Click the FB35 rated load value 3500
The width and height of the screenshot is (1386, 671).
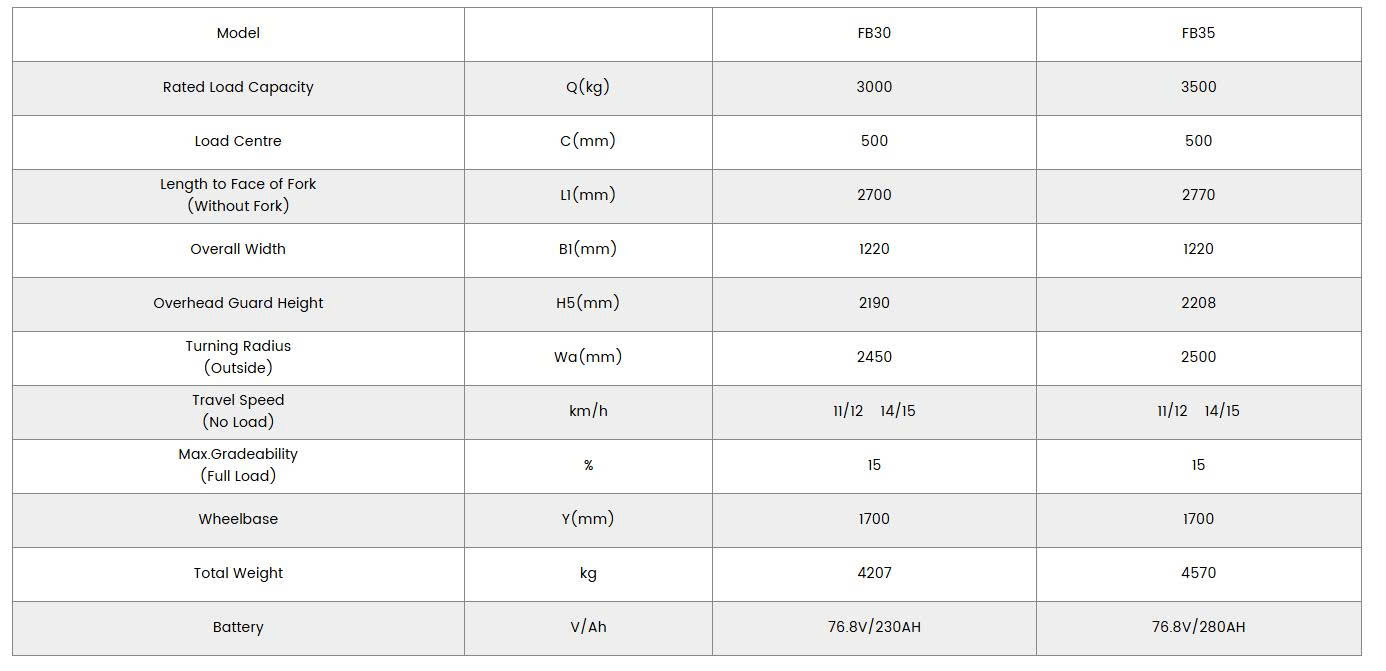tap(1198, 87)
